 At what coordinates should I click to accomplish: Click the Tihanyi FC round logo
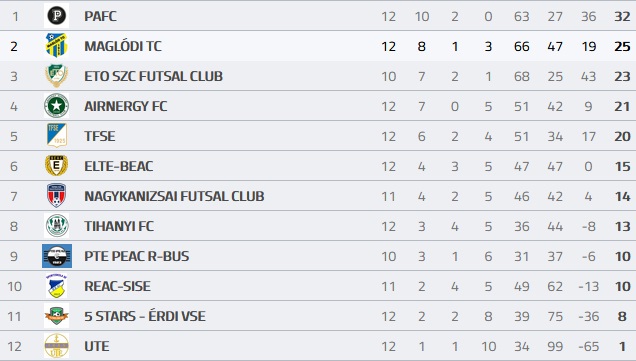56,226
